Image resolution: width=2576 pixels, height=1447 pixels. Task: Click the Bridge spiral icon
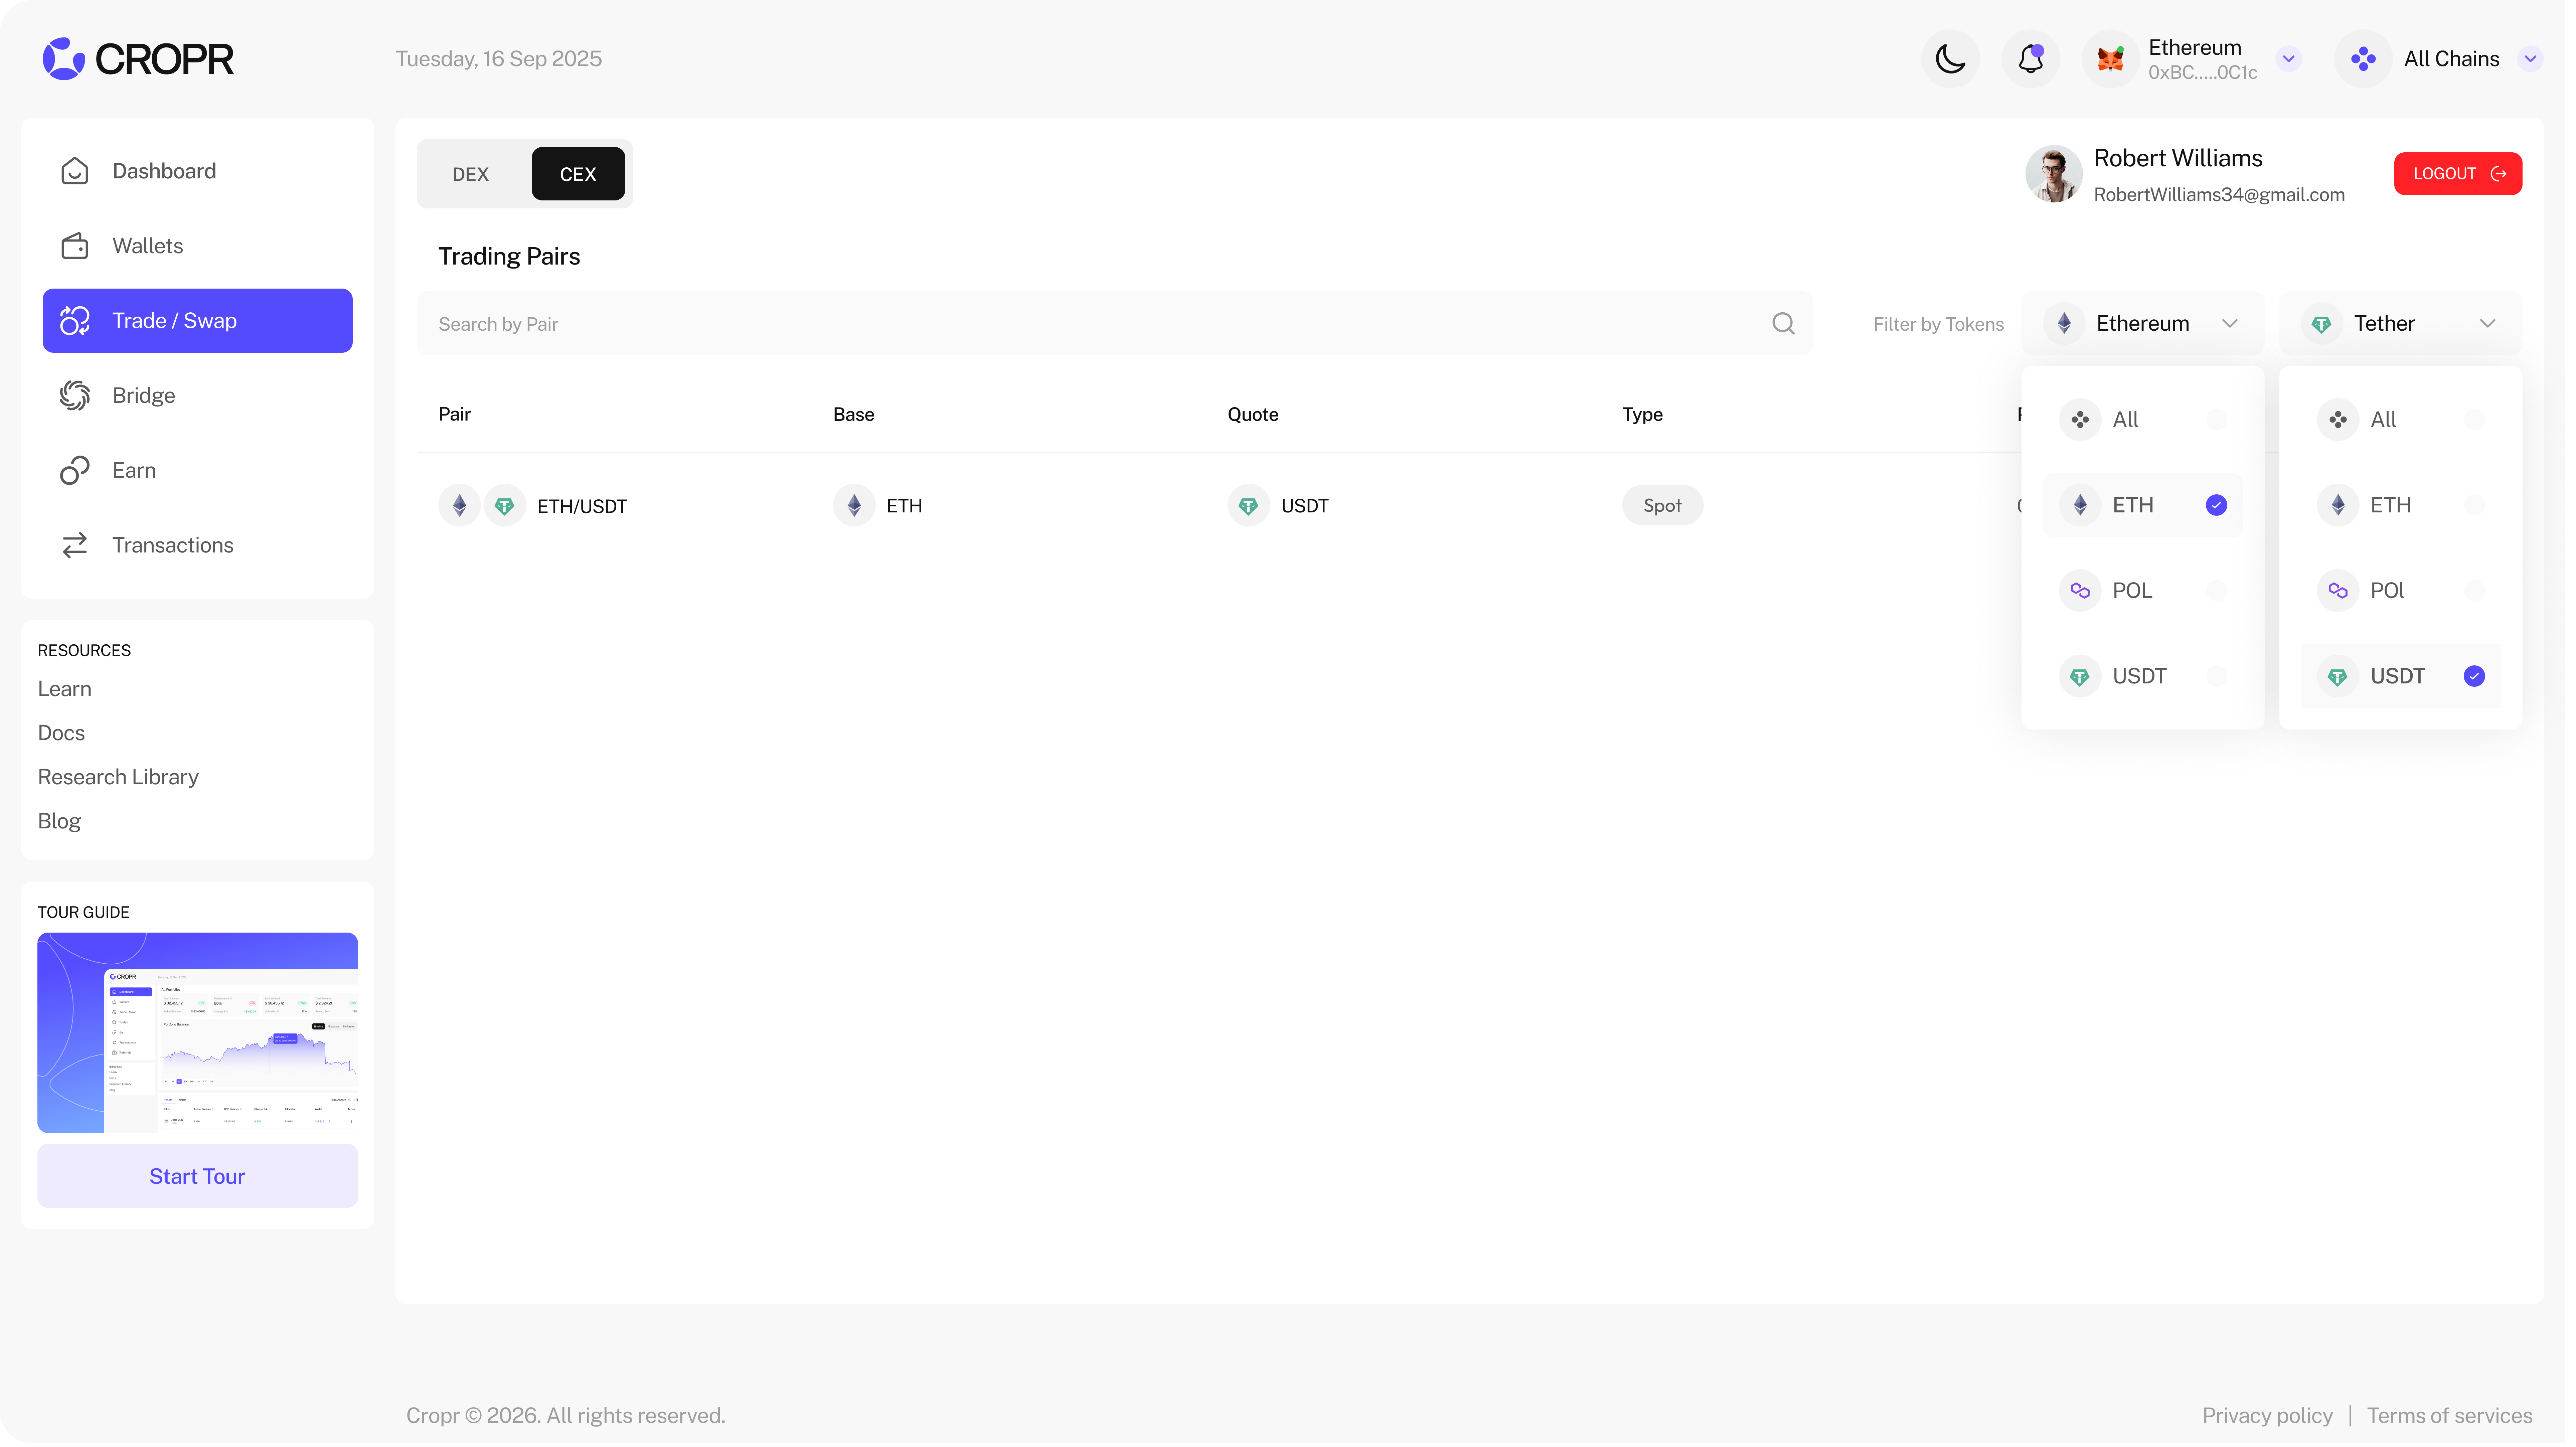click(75, 396)
